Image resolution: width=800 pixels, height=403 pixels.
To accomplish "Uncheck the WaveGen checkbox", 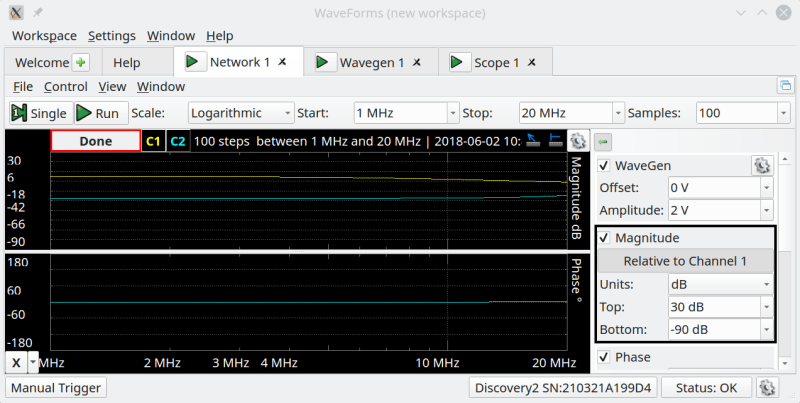I will pos(603,165).
